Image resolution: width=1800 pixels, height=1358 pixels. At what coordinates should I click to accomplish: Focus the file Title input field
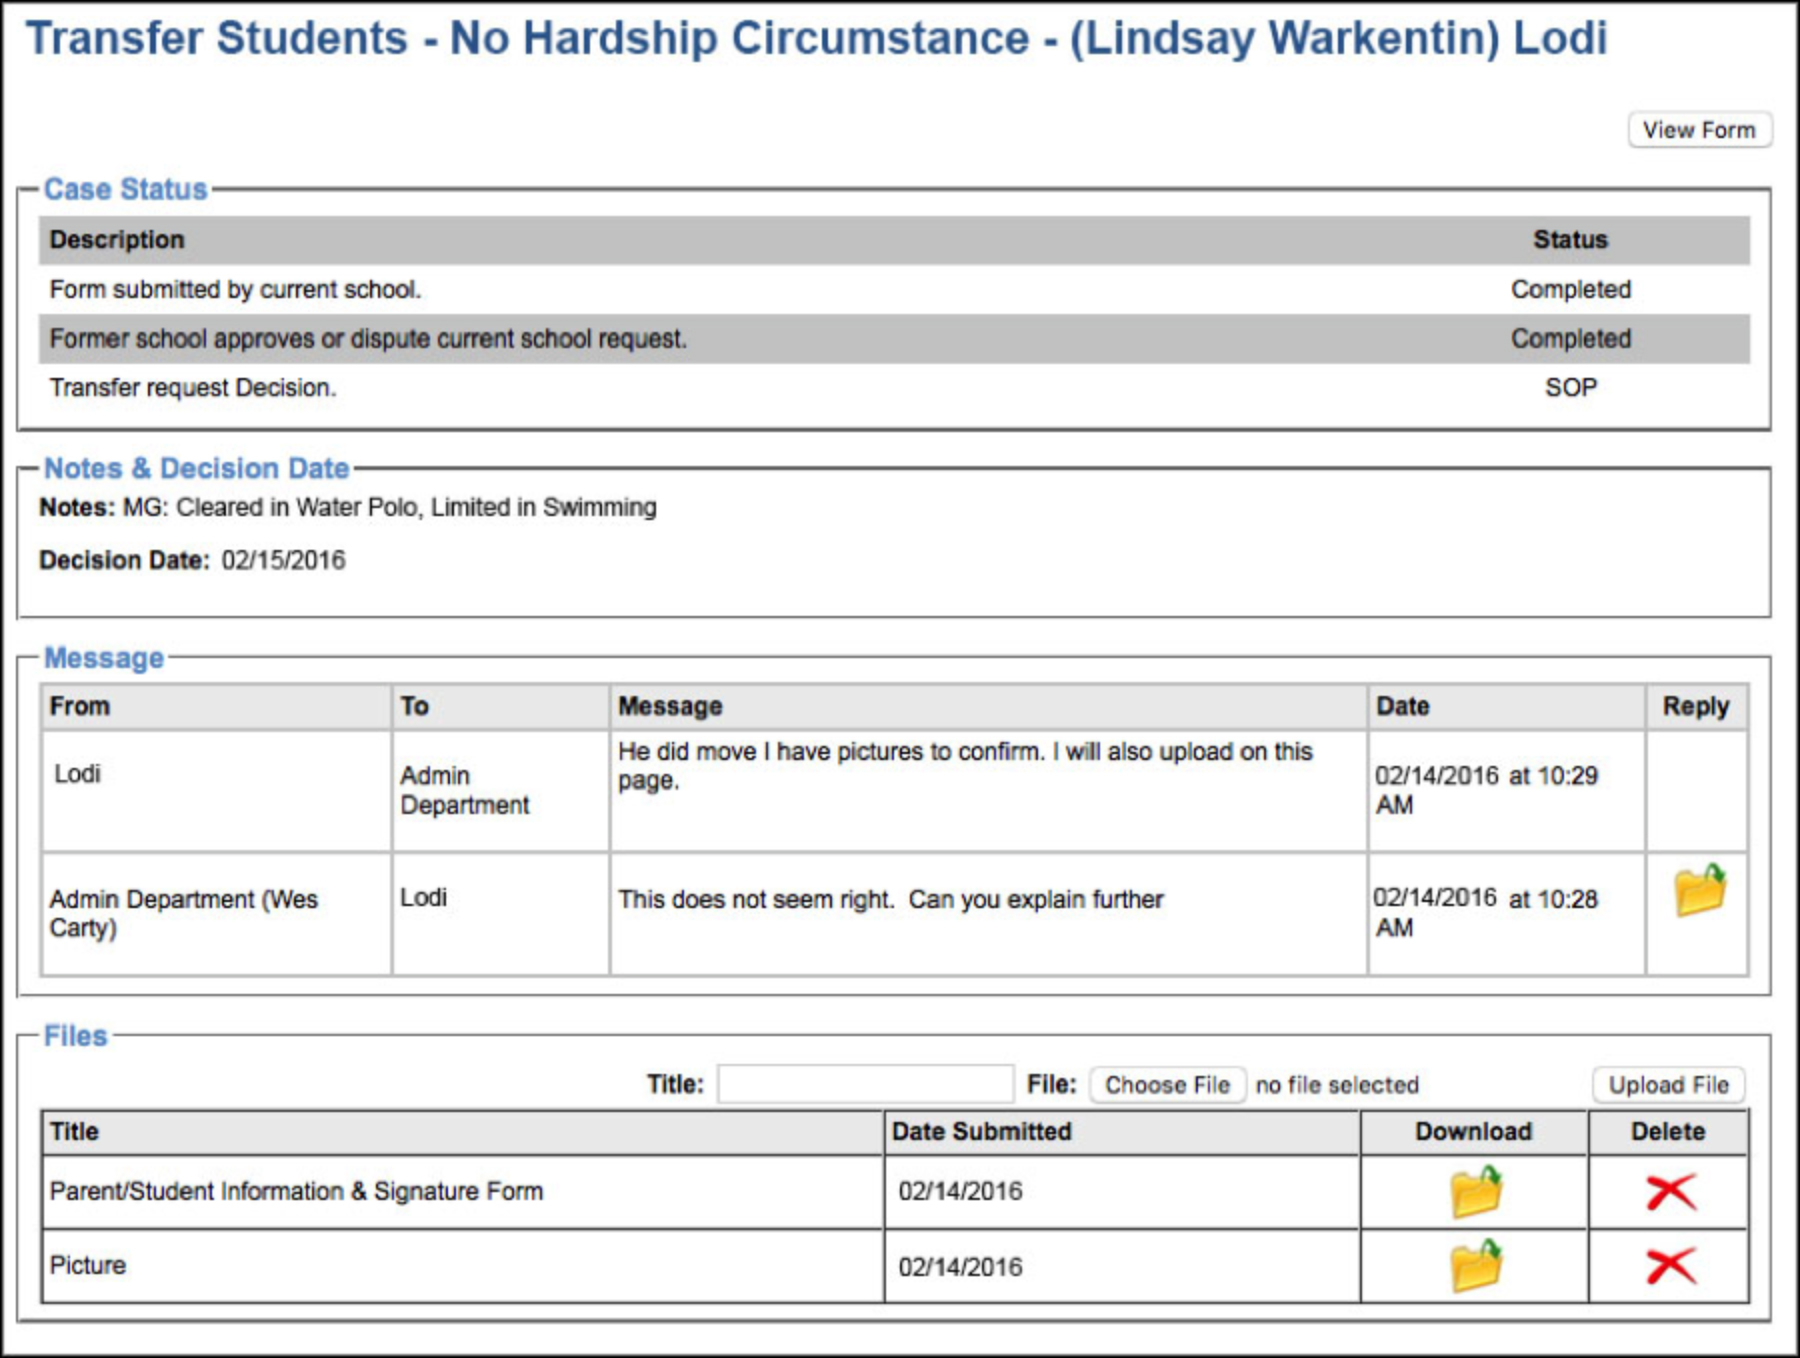pyautogui.click(x=866, y=1084)
